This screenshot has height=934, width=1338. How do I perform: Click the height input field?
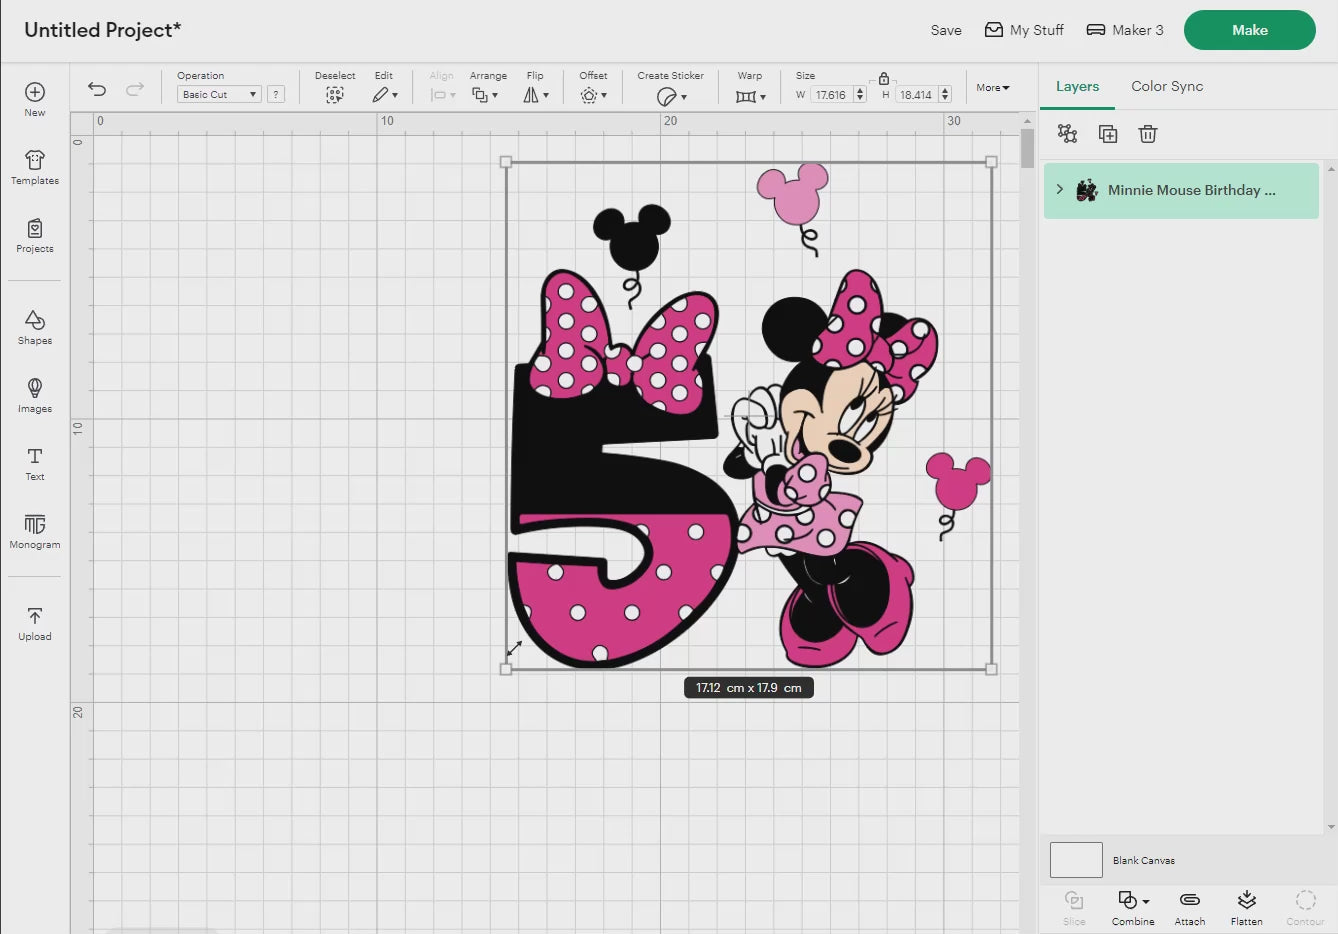coord(915,95)
